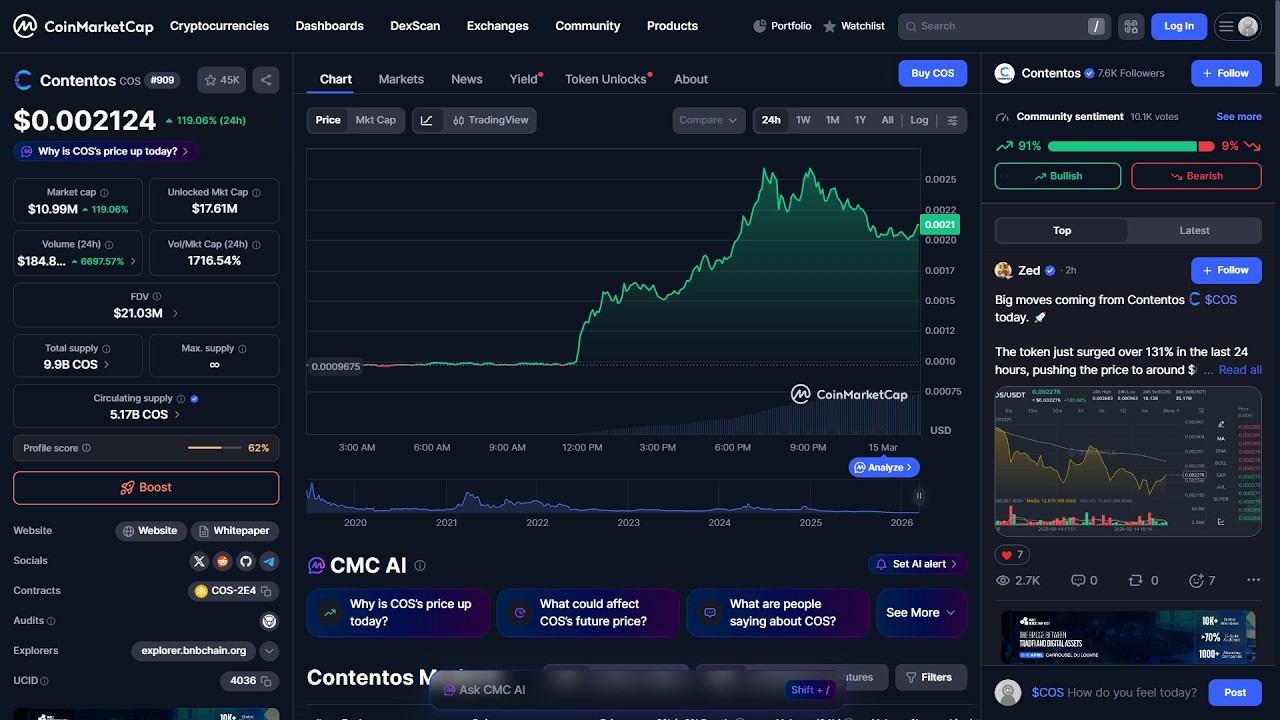Image resolution: width=1280 pixels, height=720 pixels.
Task: Pause the chart range handle
Action: click(918, 495)
